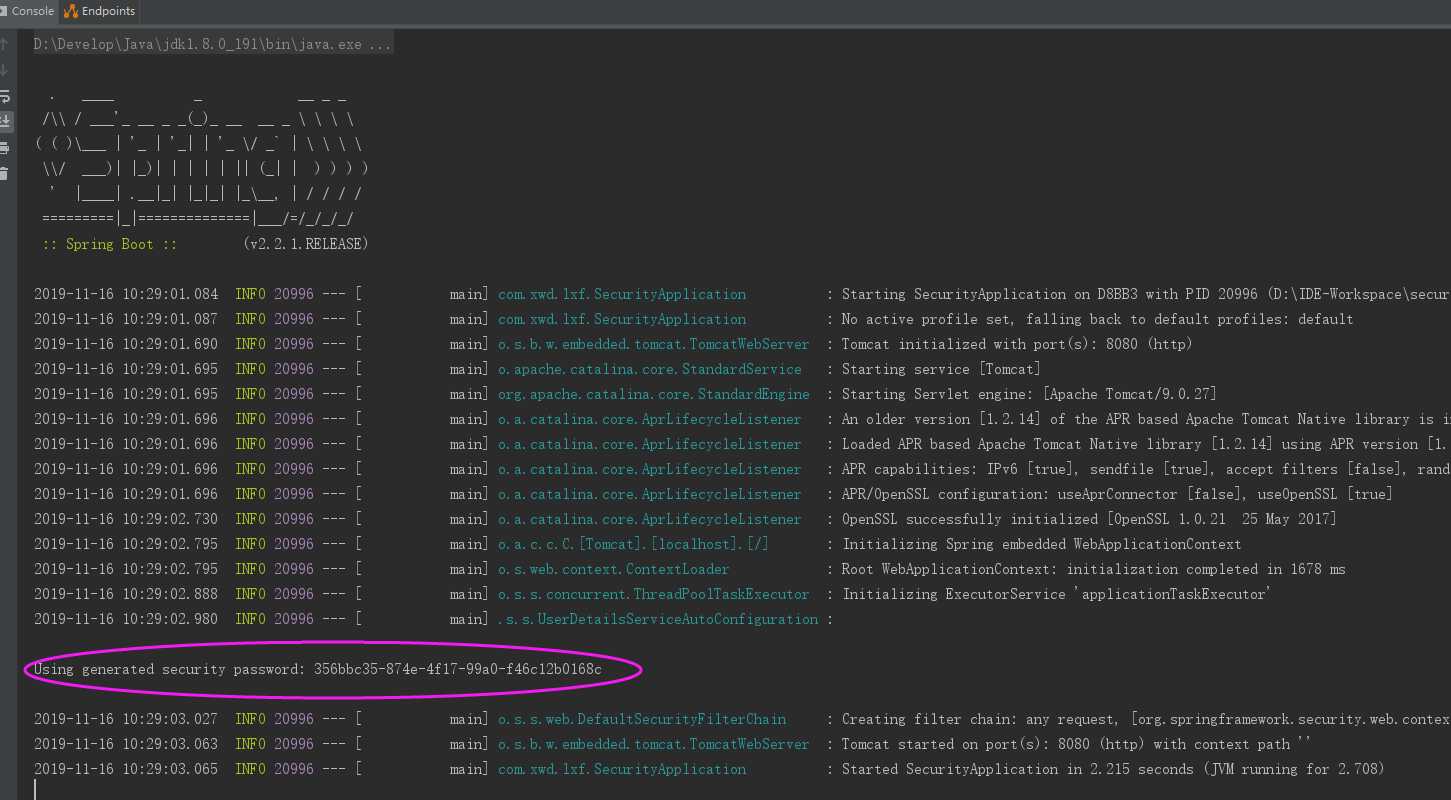Click 'APR capabilities: IPv6 [true]' message

click(x=1145, y=469)
